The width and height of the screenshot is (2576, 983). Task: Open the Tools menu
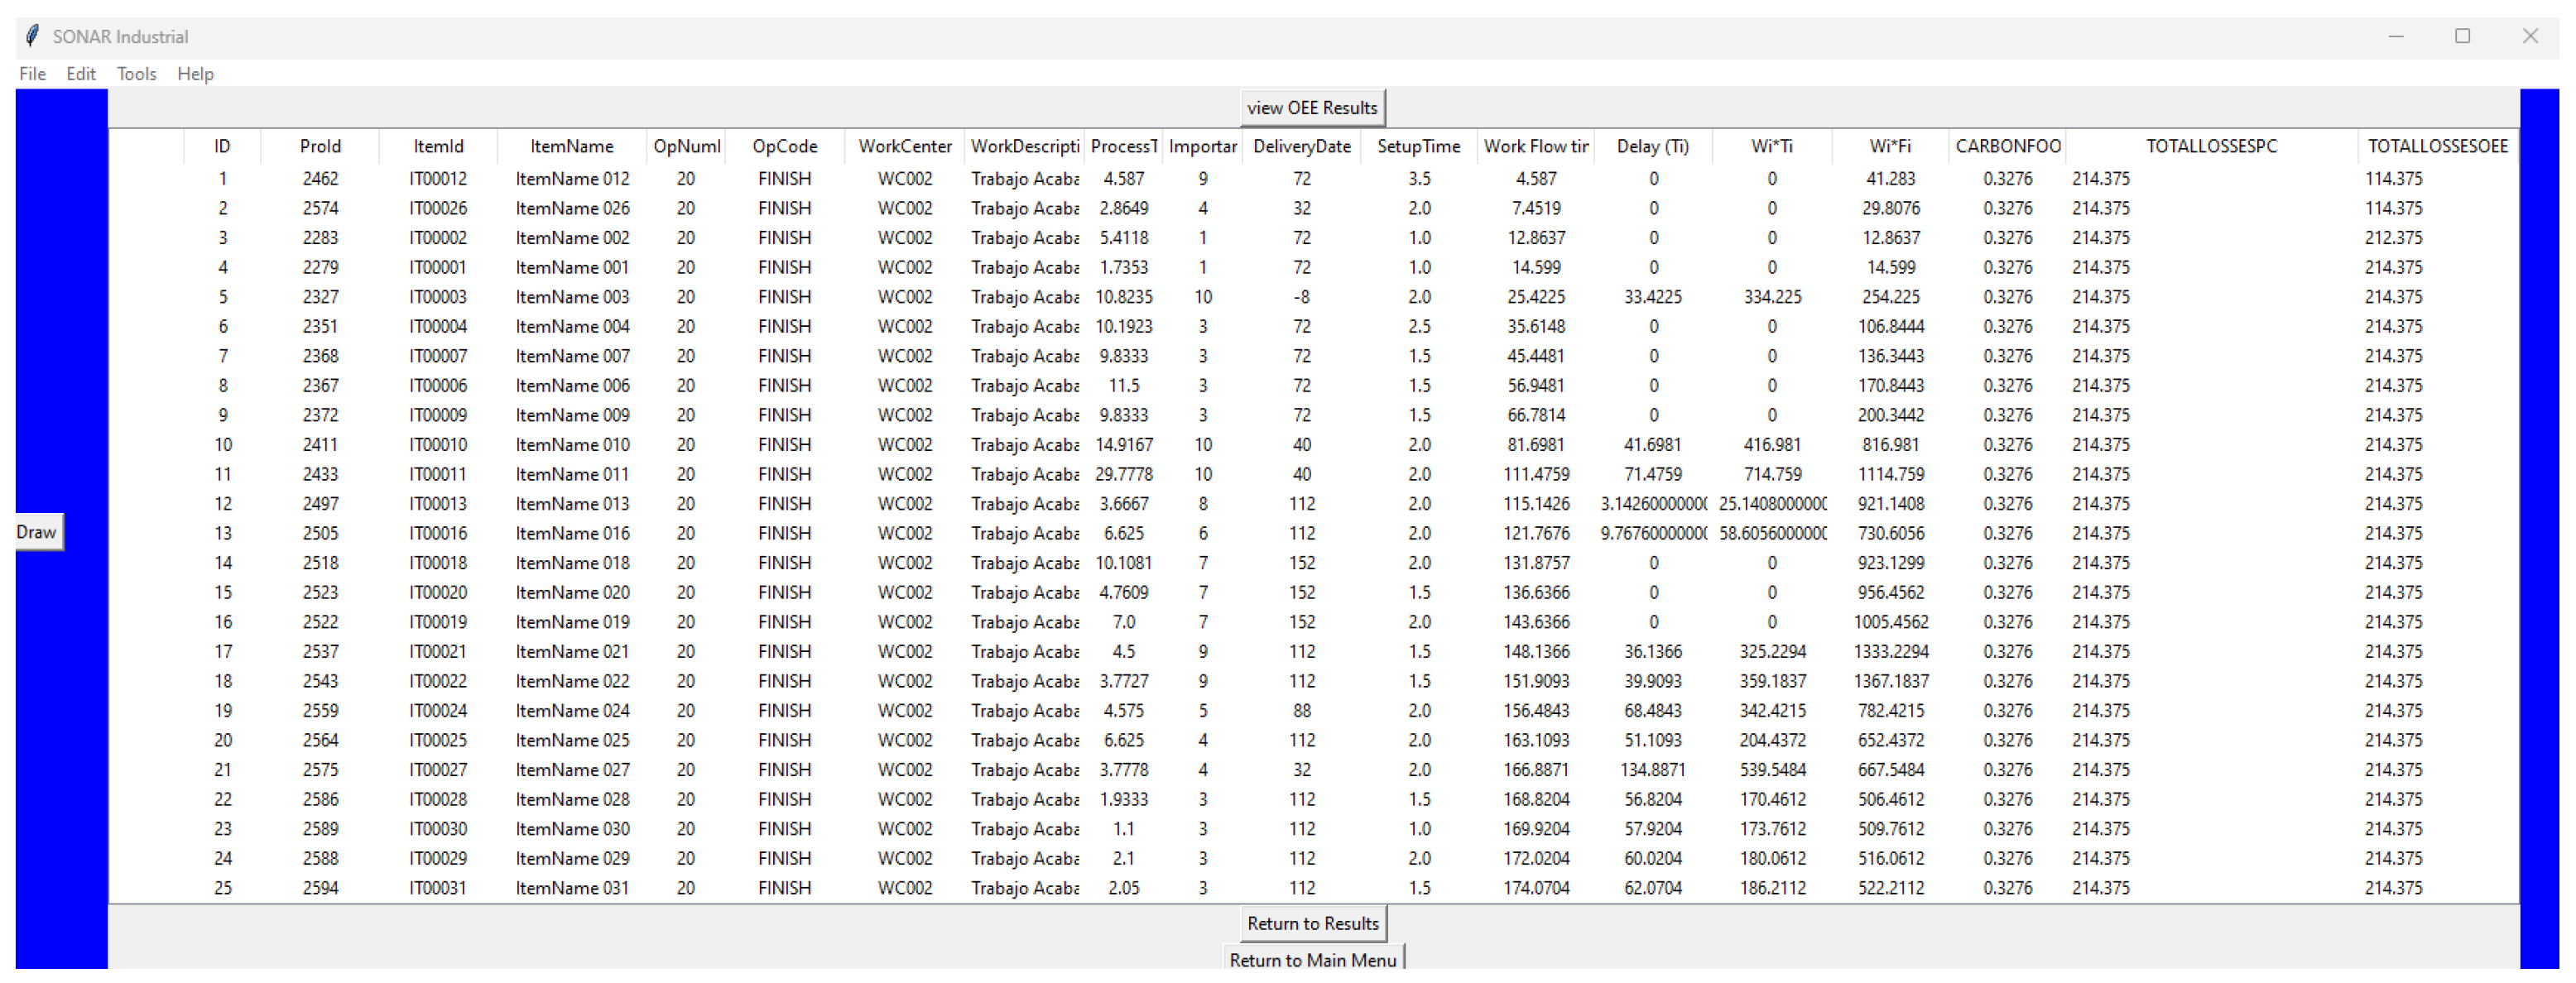136,74
